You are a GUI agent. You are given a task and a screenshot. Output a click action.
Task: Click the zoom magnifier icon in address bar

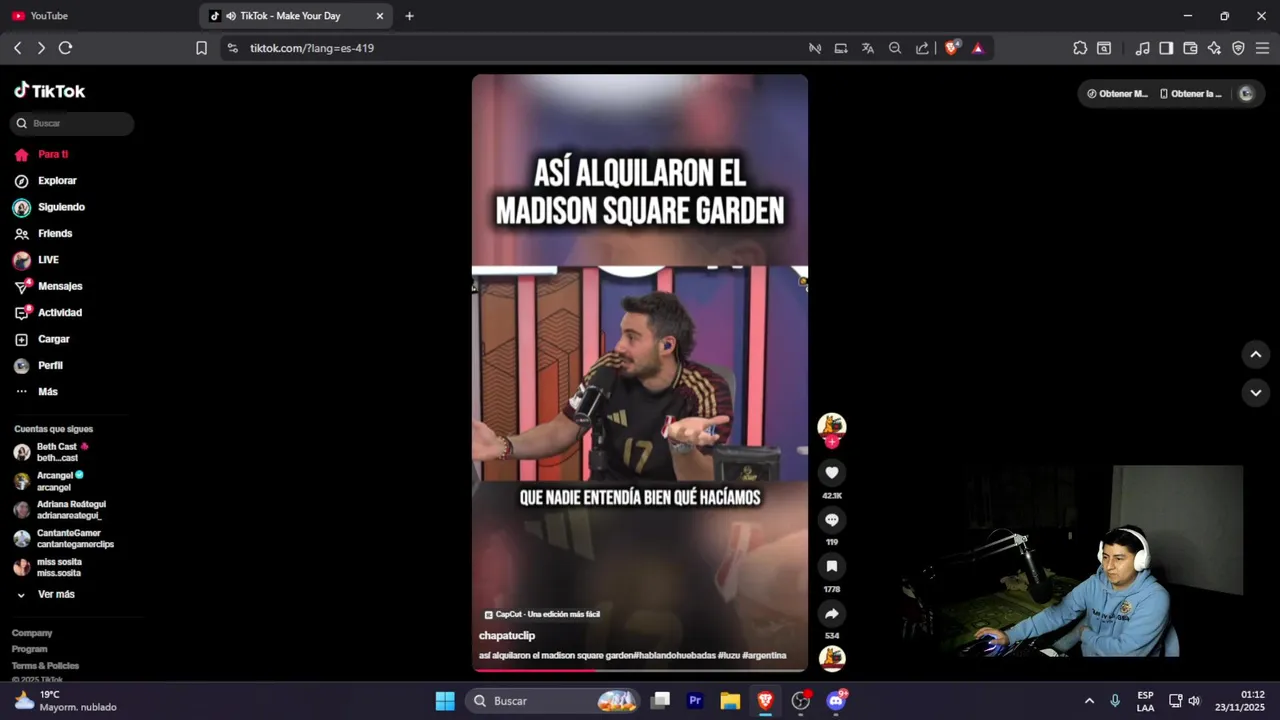[x=895, y=48]
